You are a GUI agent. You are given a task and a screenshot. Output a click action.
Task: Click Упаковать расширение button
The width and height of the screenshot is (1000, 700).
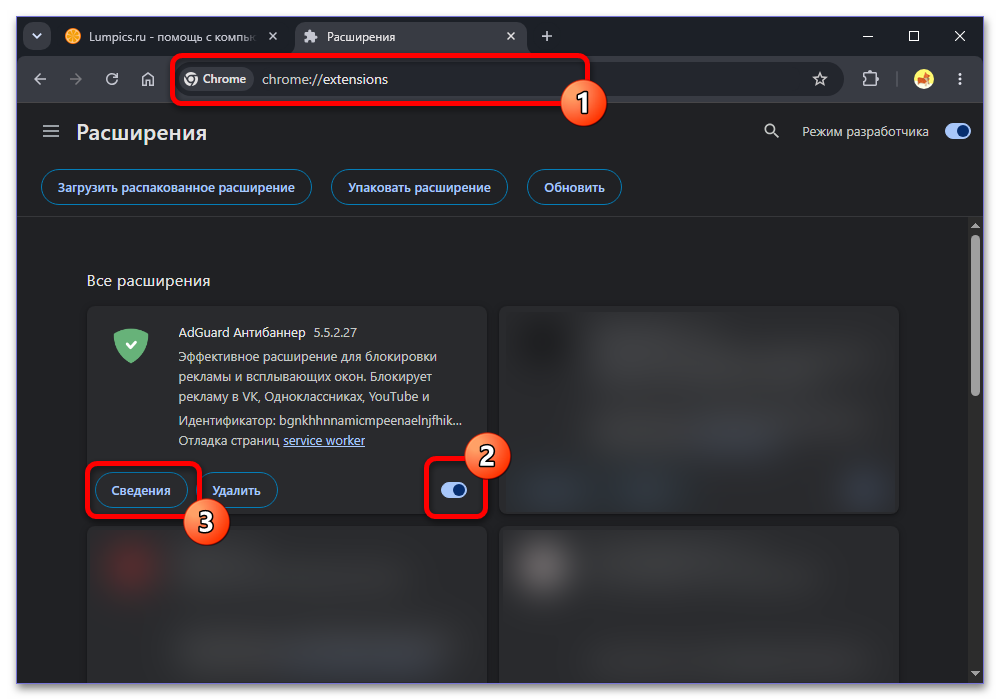[x=420, y=187]
